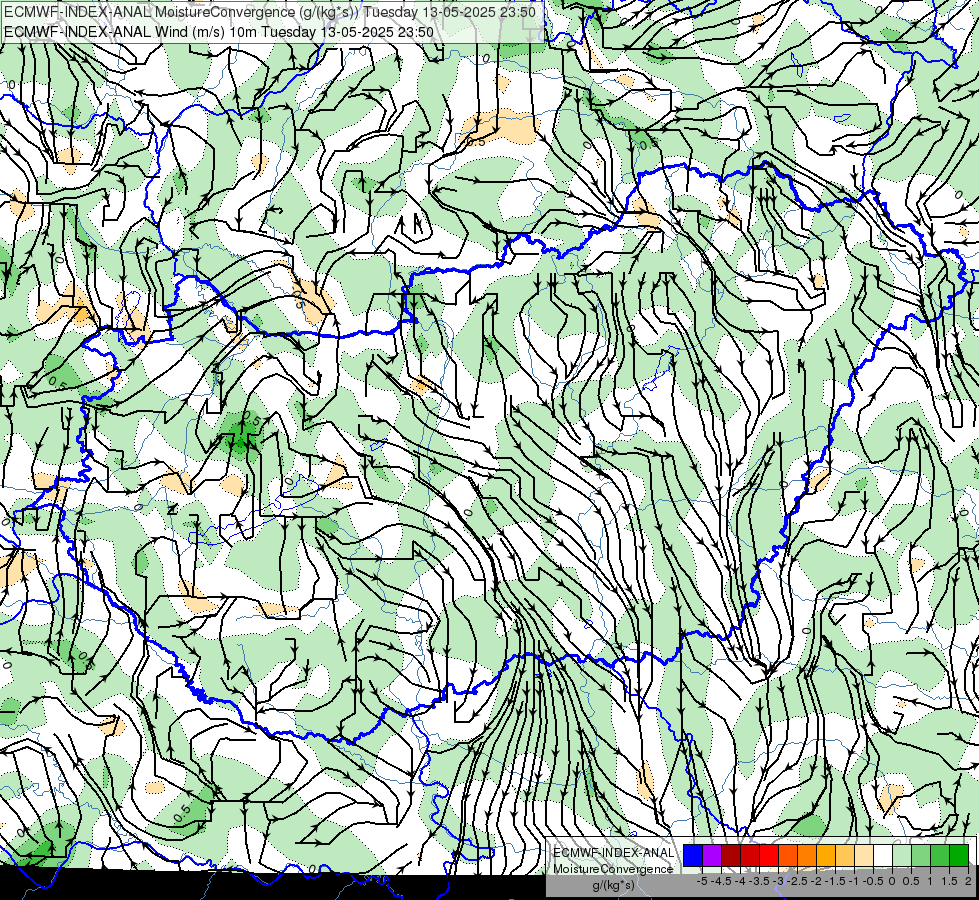Click the -5 legend tick label

click(702, 881)
